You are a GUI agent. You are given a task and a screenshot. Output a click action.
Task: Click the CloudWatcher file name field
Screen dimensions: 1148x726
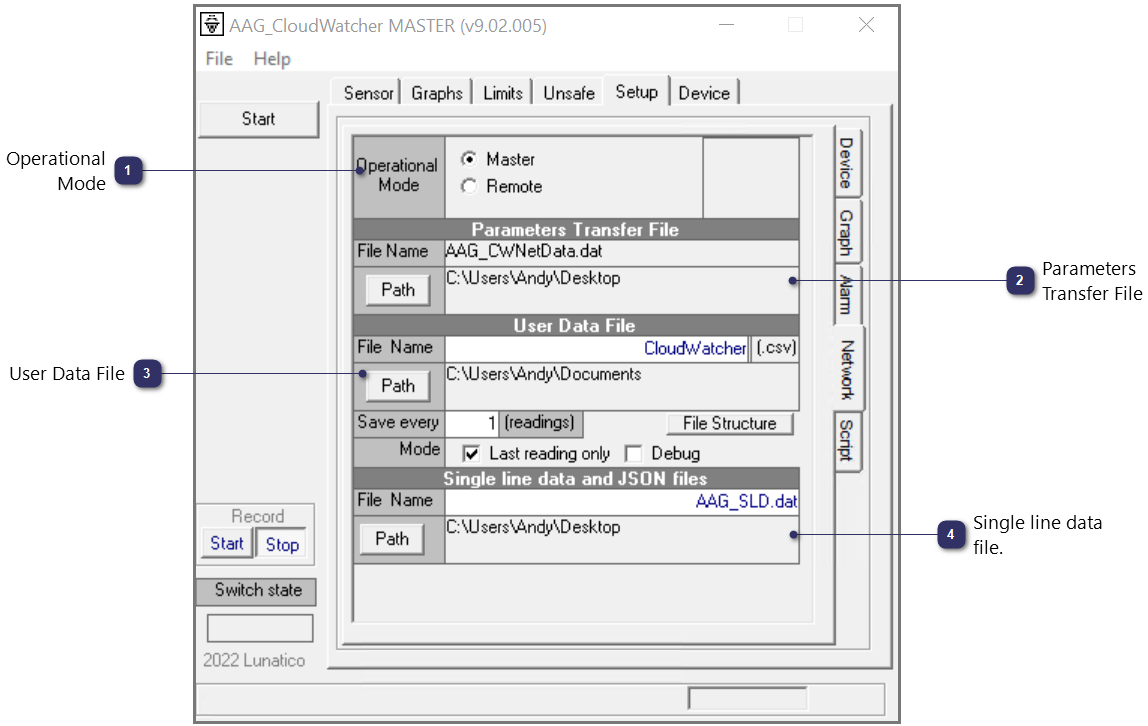click(597, 348)
